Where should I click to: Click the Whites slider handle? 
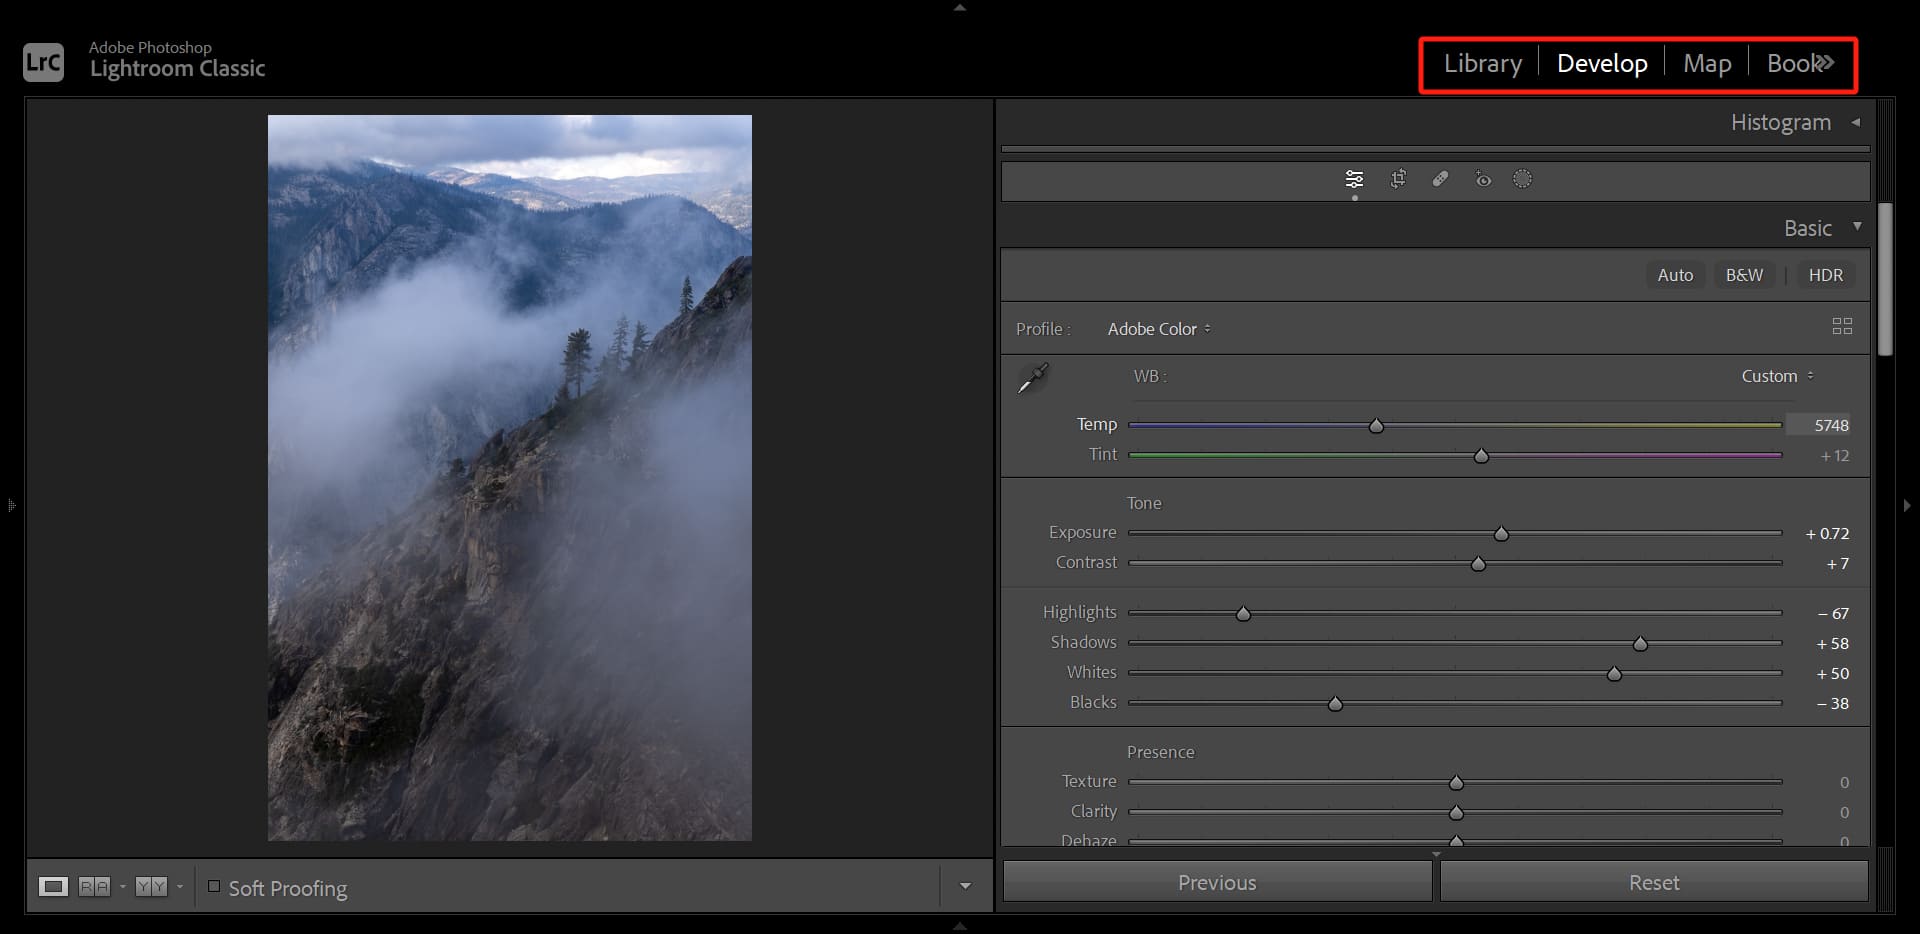click(1614, 674)
